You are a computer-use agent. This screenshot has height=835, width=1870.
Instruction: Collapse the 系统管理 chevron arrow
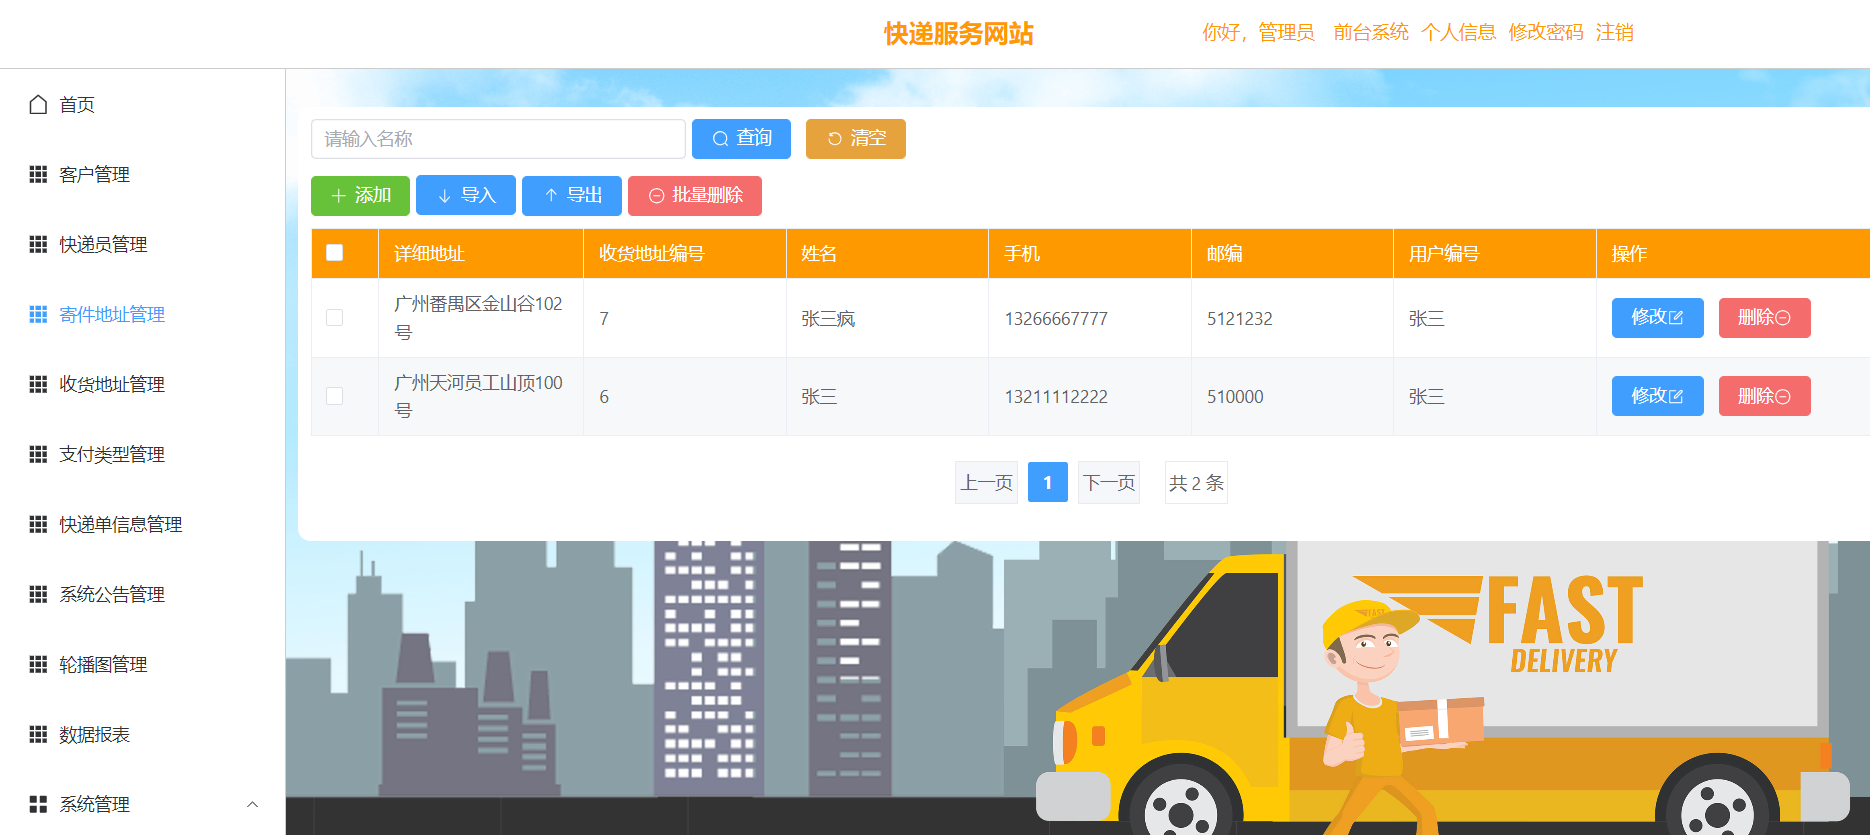(x=252, y=804)
